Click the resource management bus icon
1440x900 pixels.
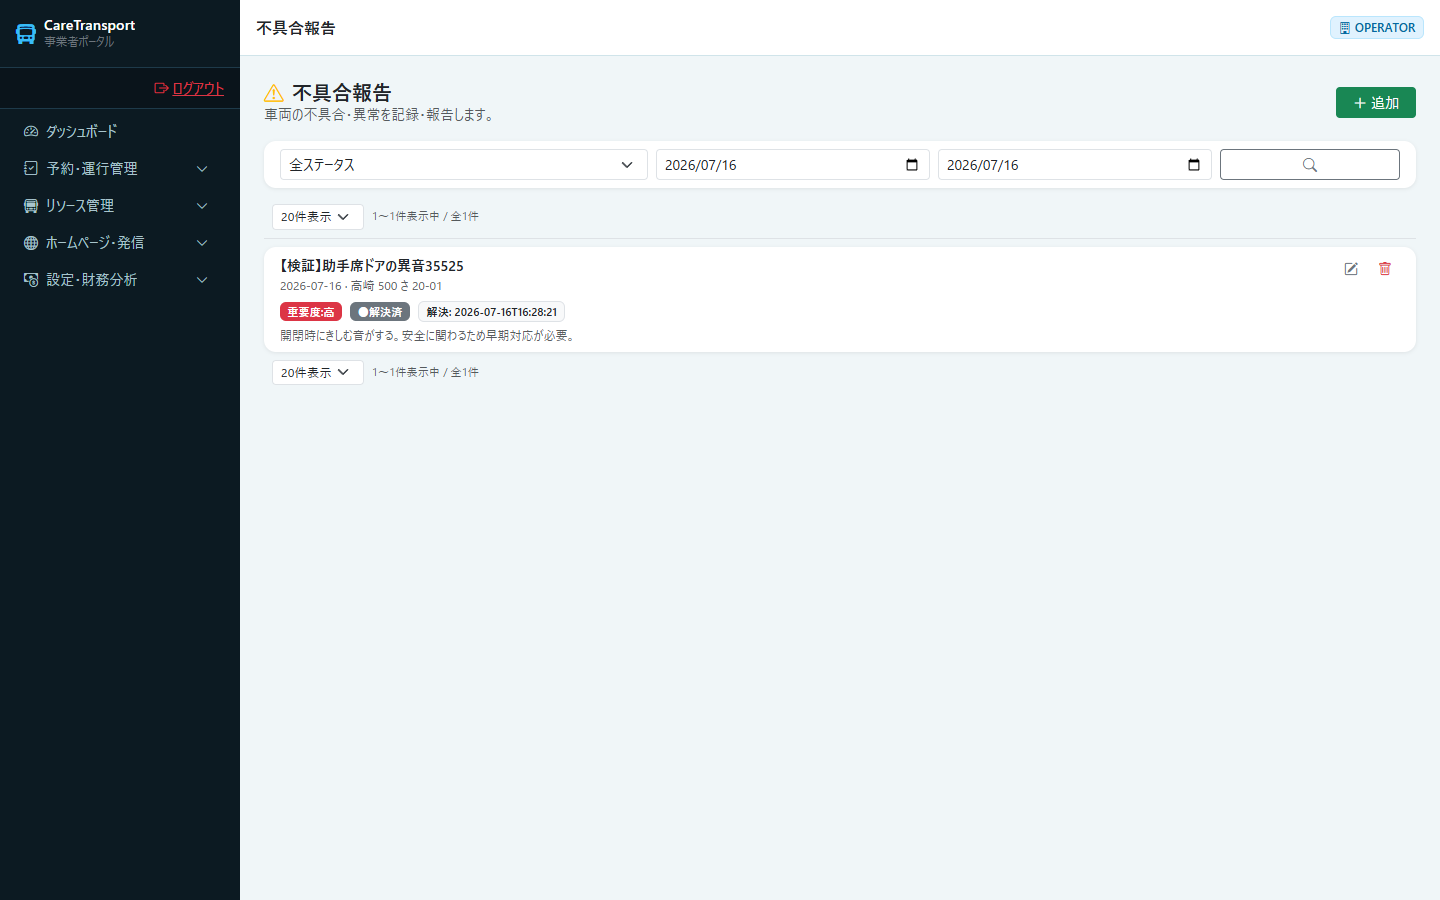pyautogui.click(x=31, y=205)
